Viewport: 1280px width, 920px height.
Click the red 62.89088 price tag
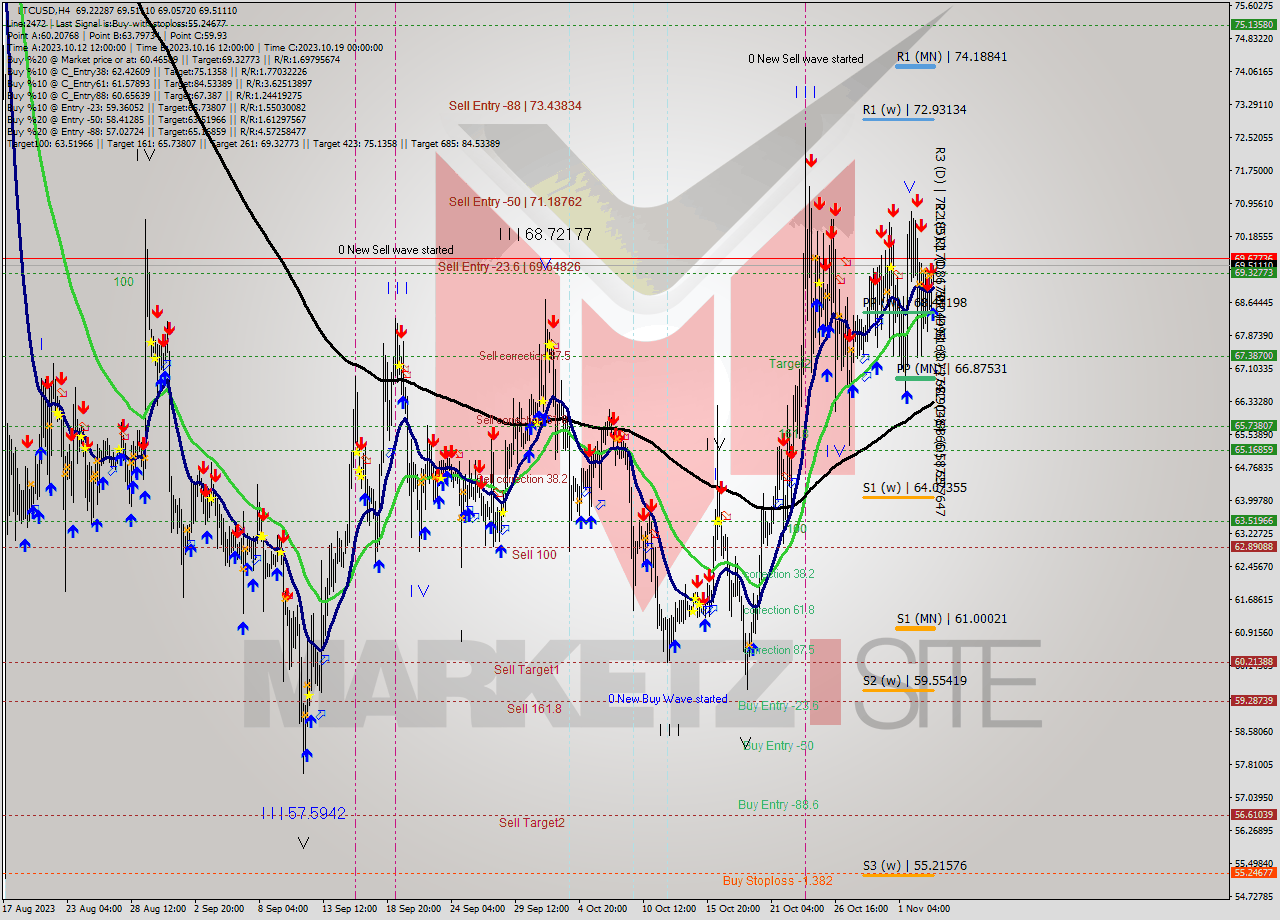(x=1253, y=546)
